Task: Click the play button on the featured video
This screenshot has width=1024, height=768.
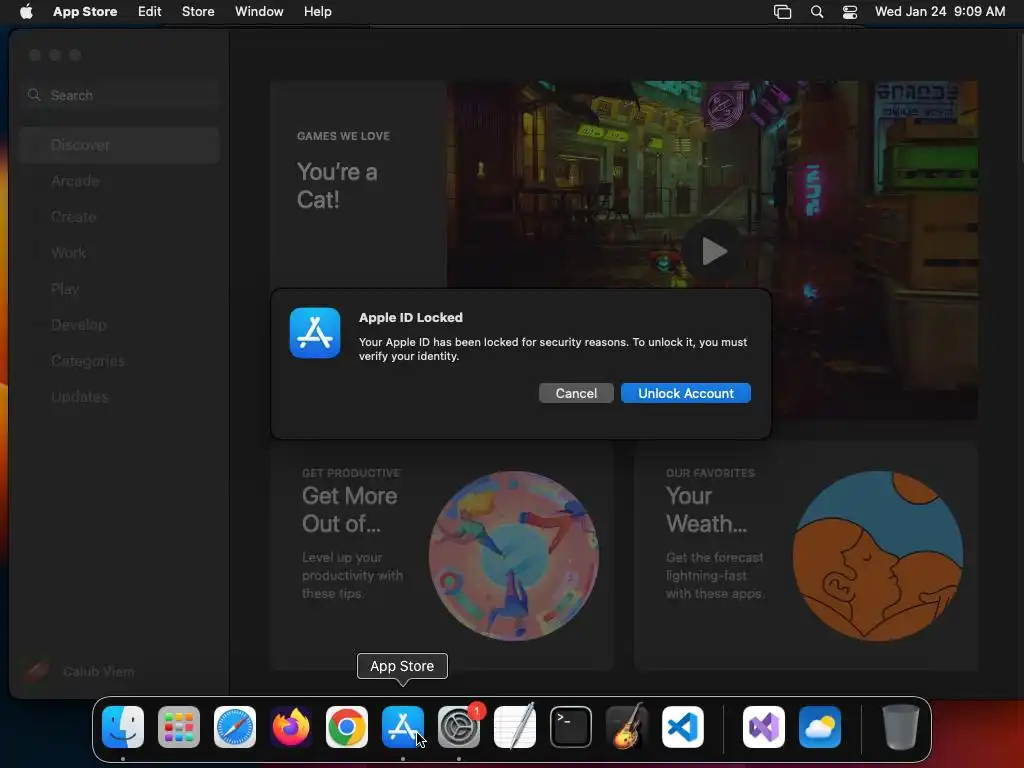Action: tap(714, 251)
